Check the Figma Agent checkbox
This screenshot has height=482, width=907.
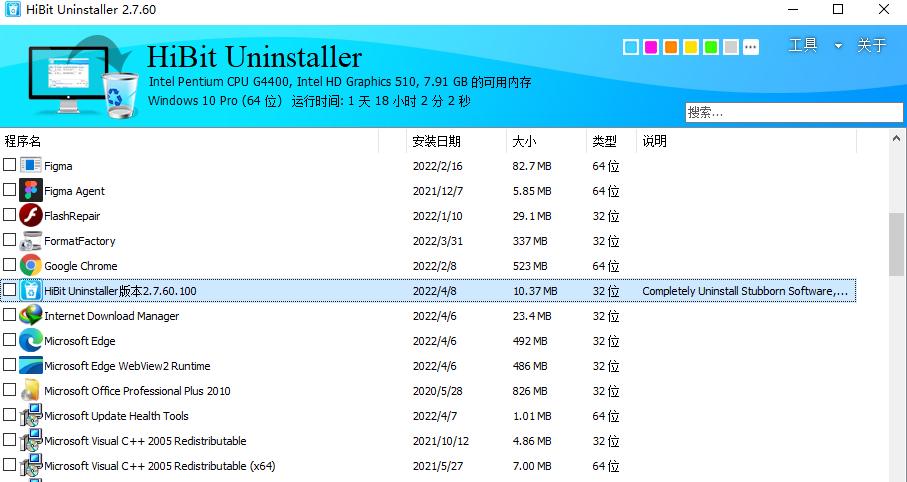[x=9, y=189]
